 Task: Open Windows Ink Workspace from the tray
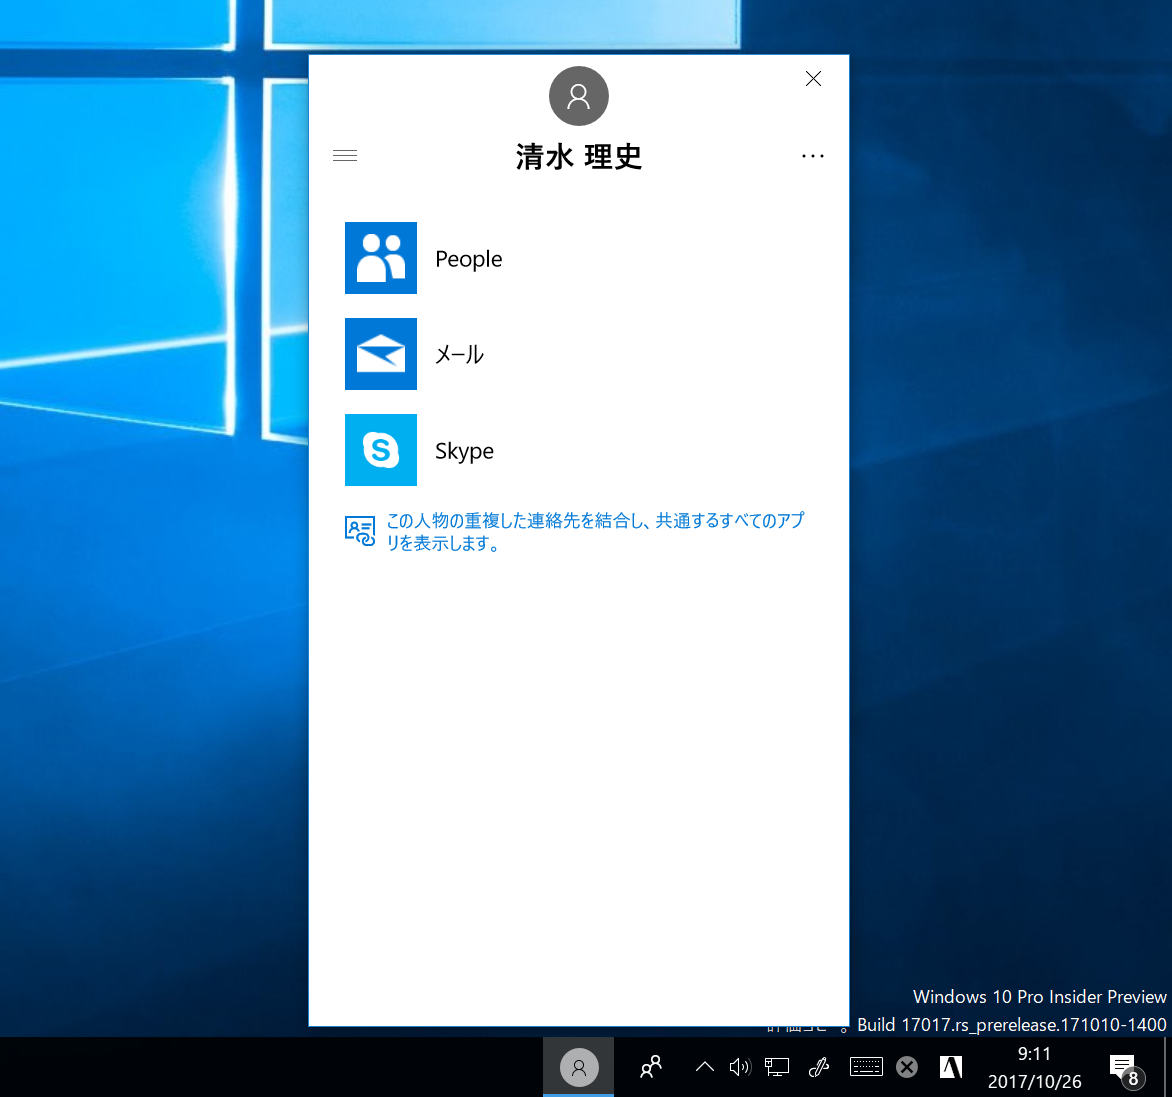click(x=818, y=1066)
